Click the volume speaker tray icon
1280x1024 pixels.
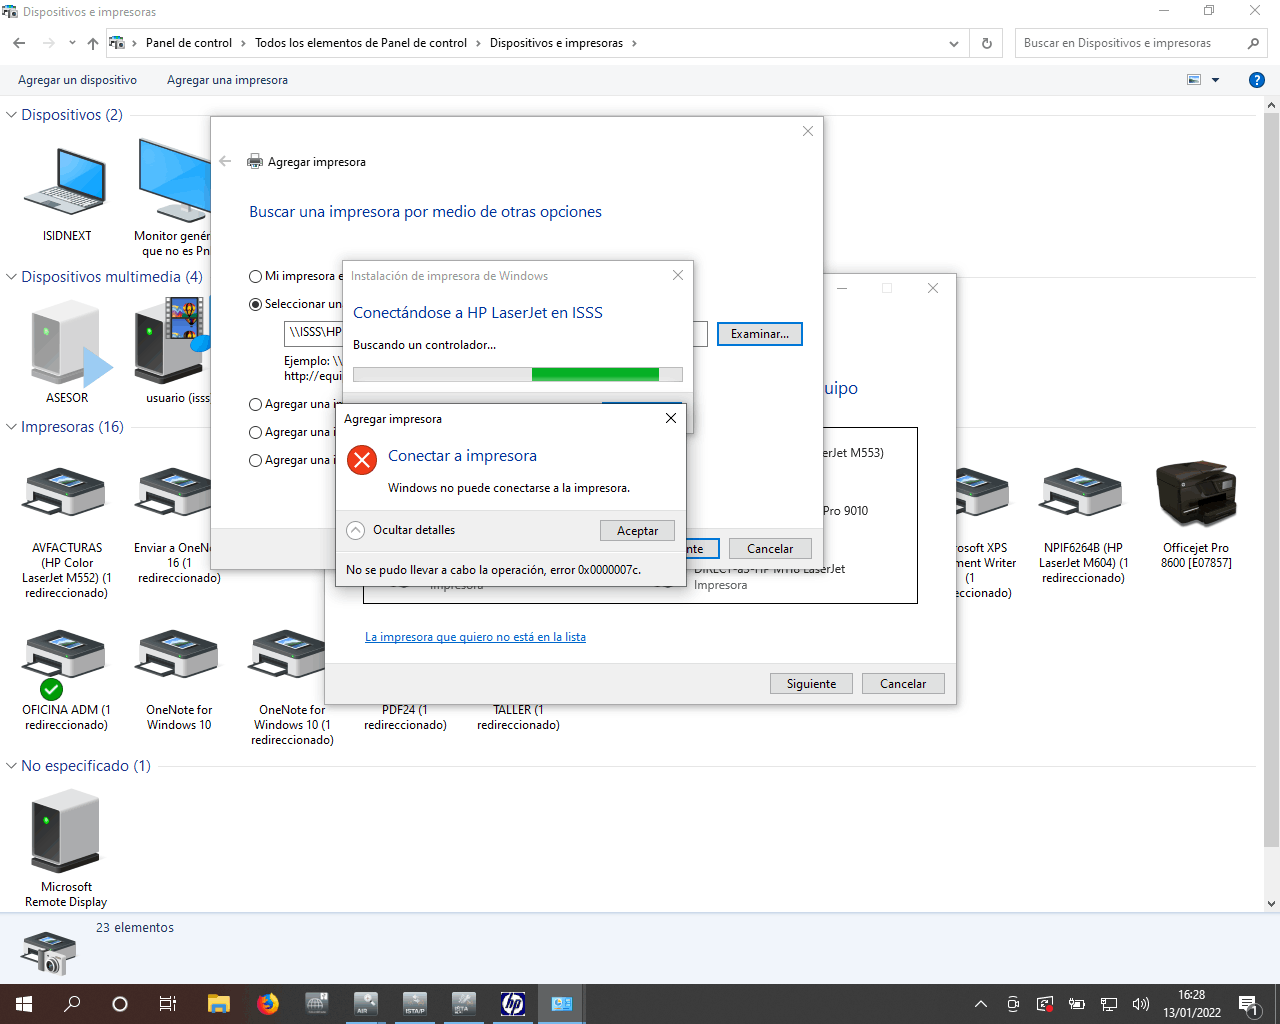[x=1141, y=1004]
